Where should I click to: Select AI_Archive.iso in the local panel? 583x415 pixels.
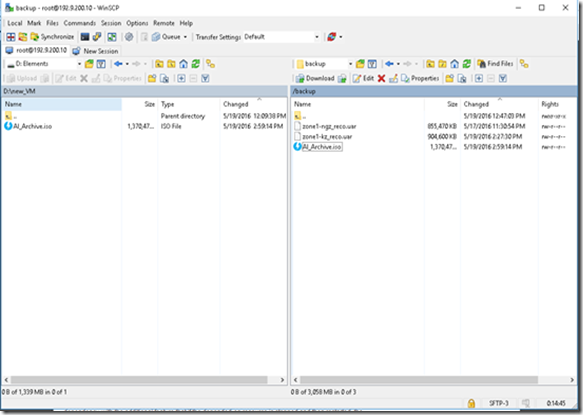point(32,126)
